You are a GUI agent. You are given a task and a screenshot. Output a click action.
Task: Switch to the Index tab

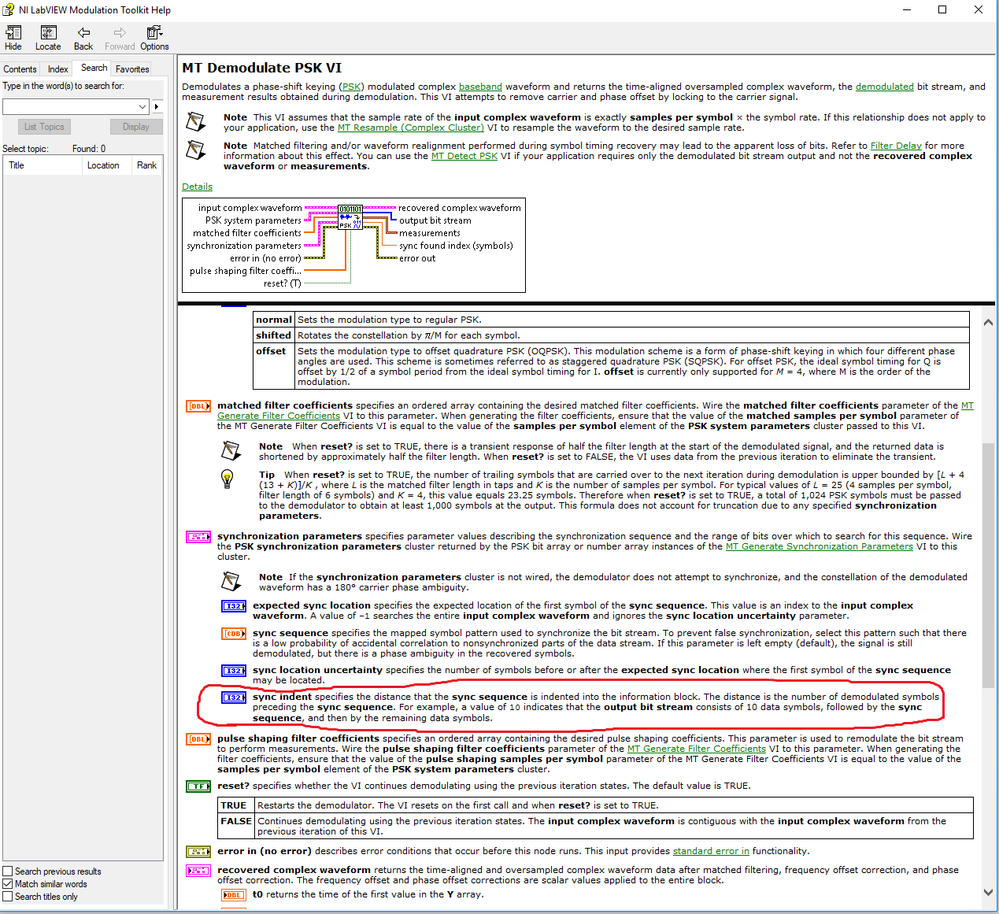[x=57, y=69]
